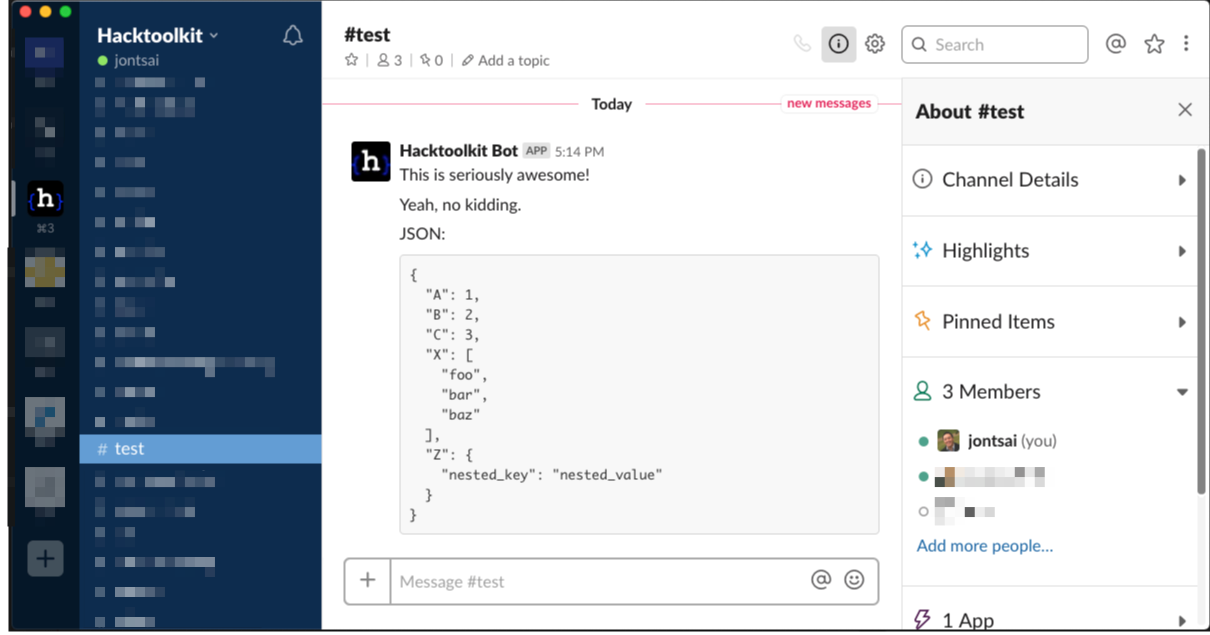Star the #test channel
The width and height of the screenshot is (1210, 635).
tap(351, 60)
